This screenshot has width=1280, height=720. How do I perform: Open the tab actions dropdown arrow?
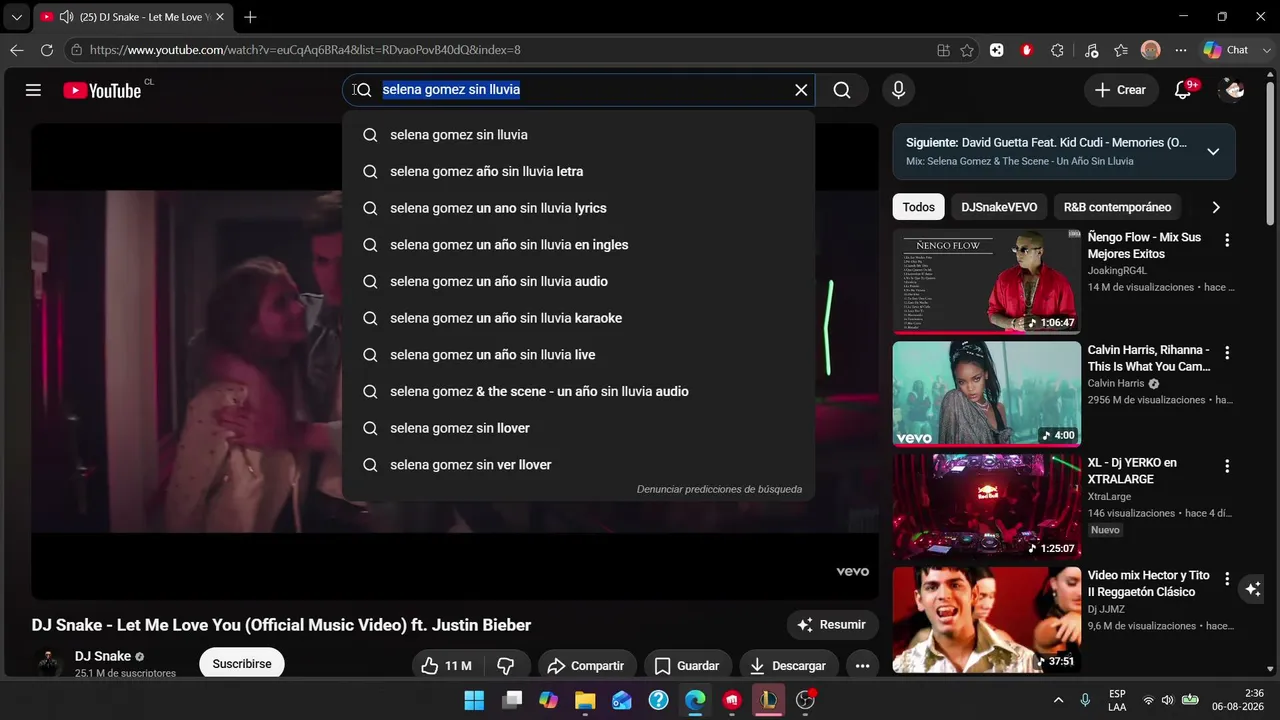click(16, 17)
